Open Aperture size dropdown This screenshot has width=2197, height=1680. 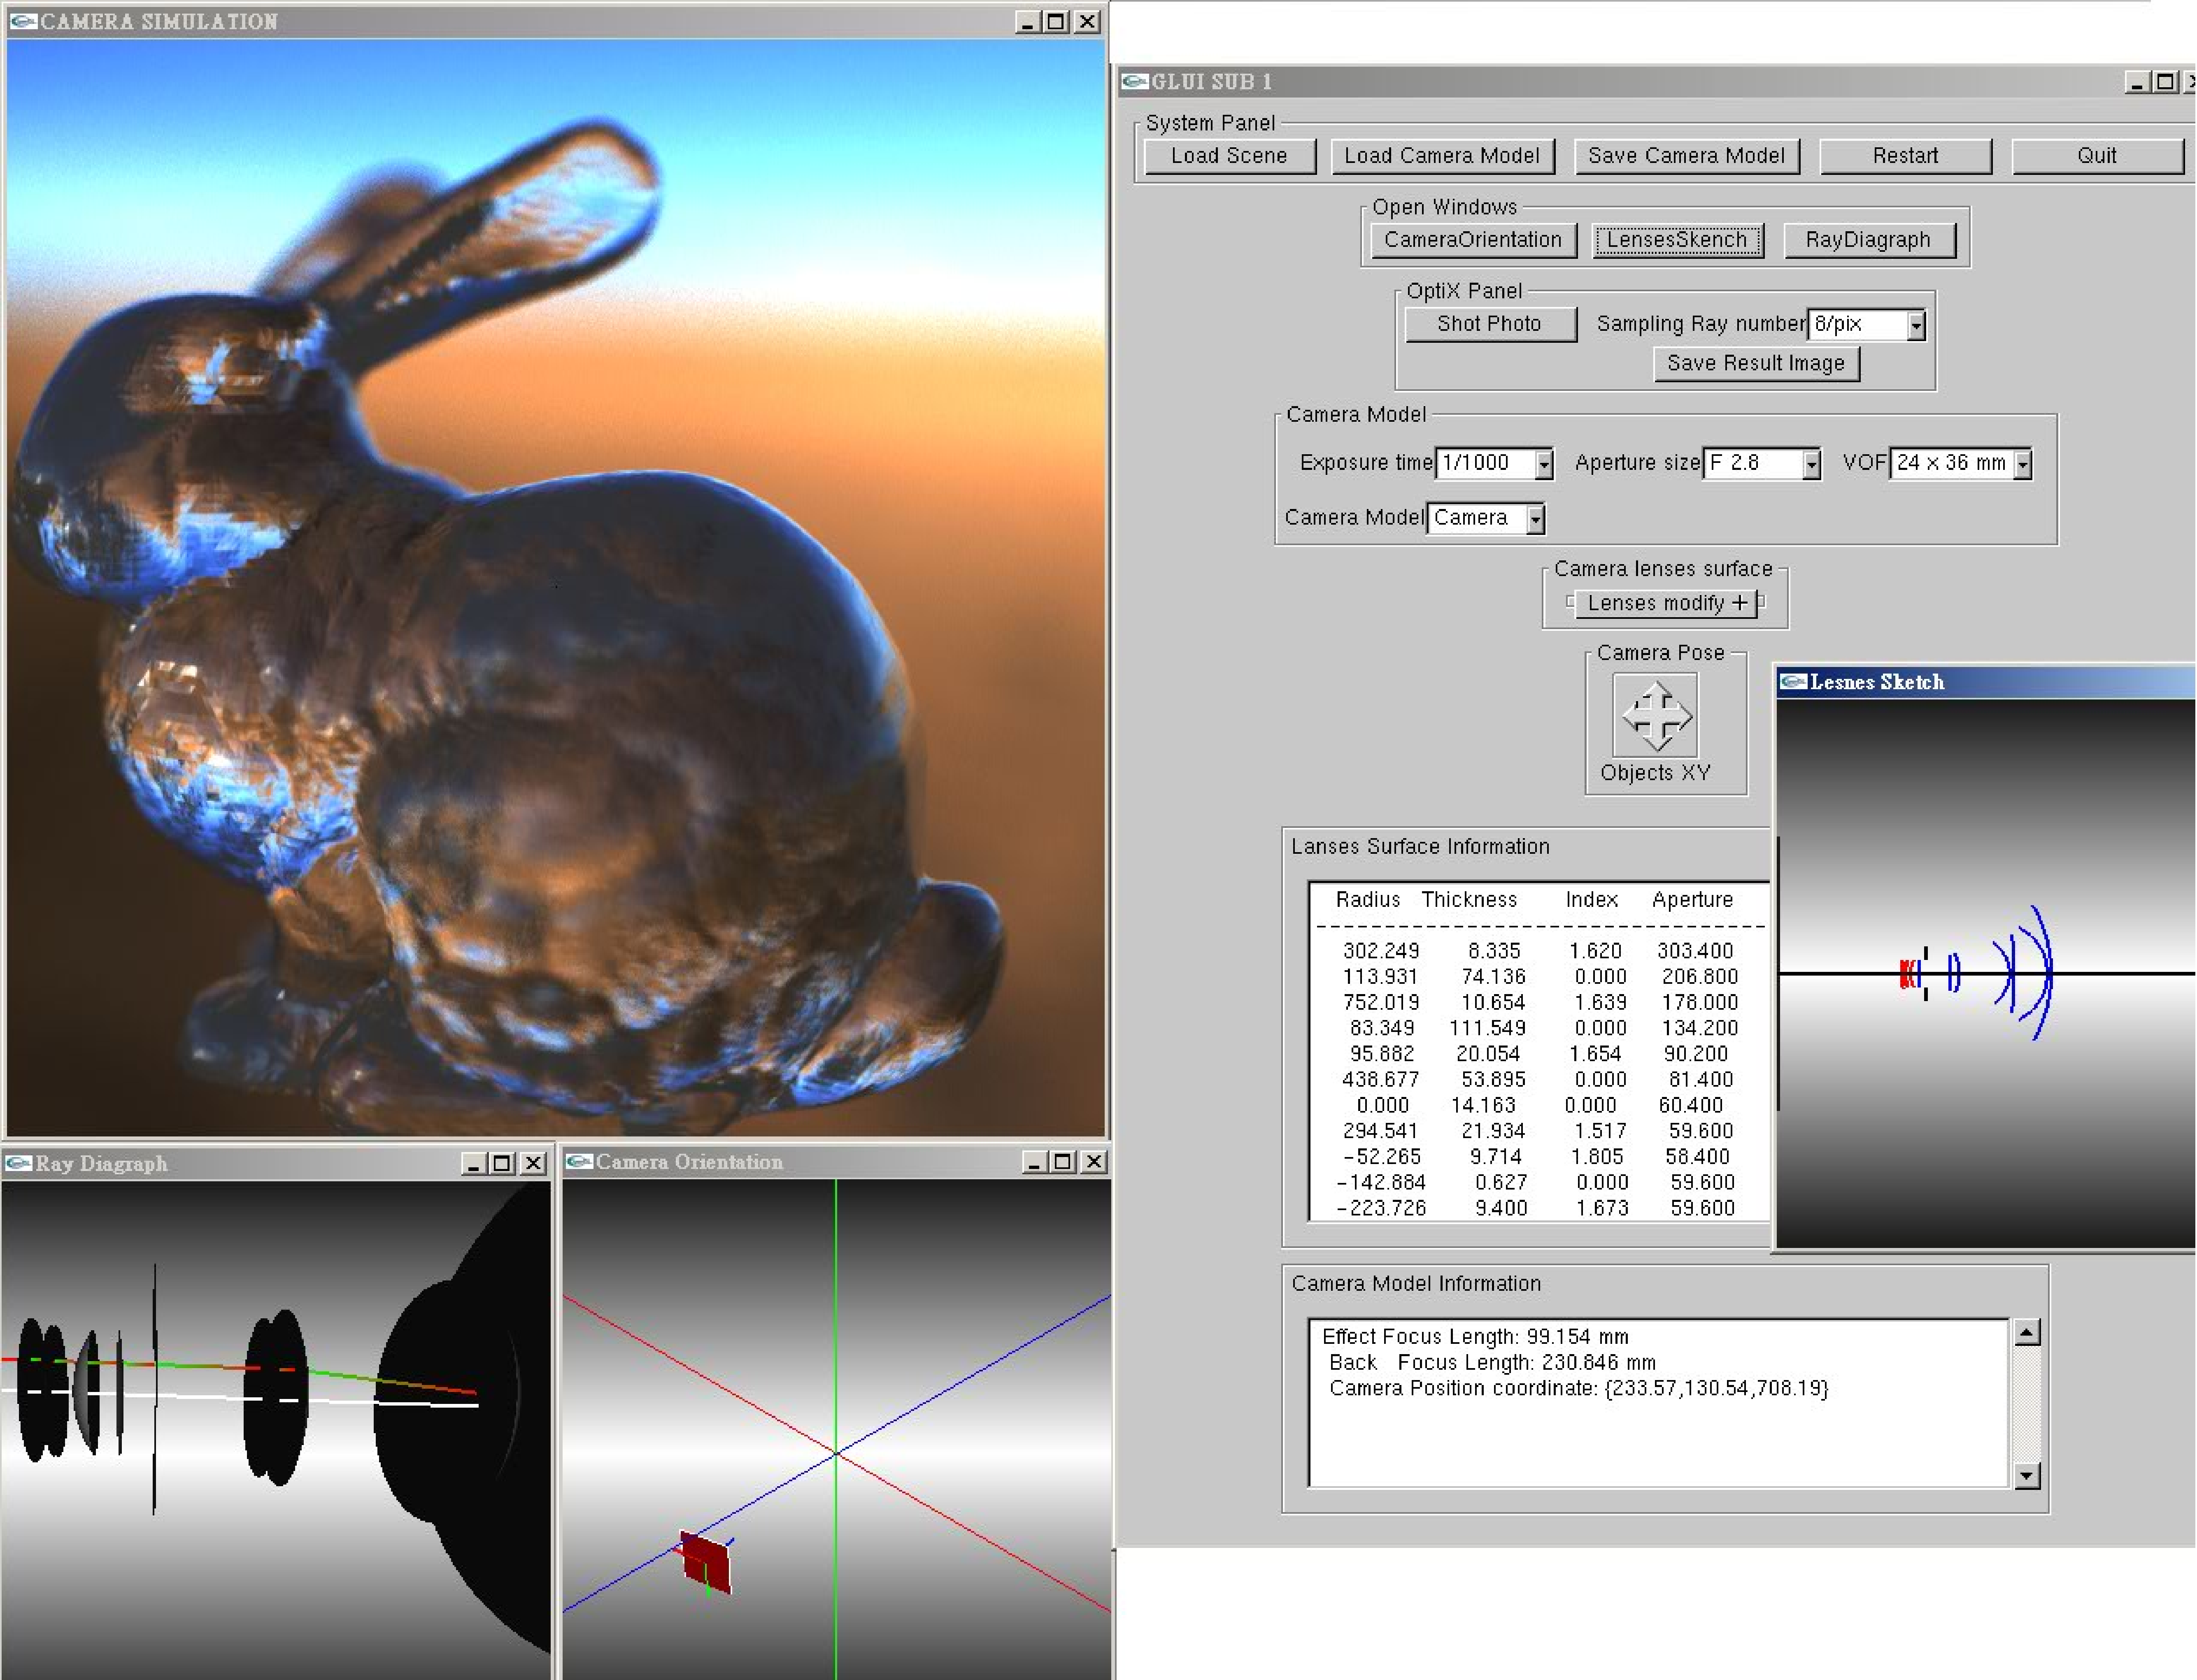(1810, 464)
